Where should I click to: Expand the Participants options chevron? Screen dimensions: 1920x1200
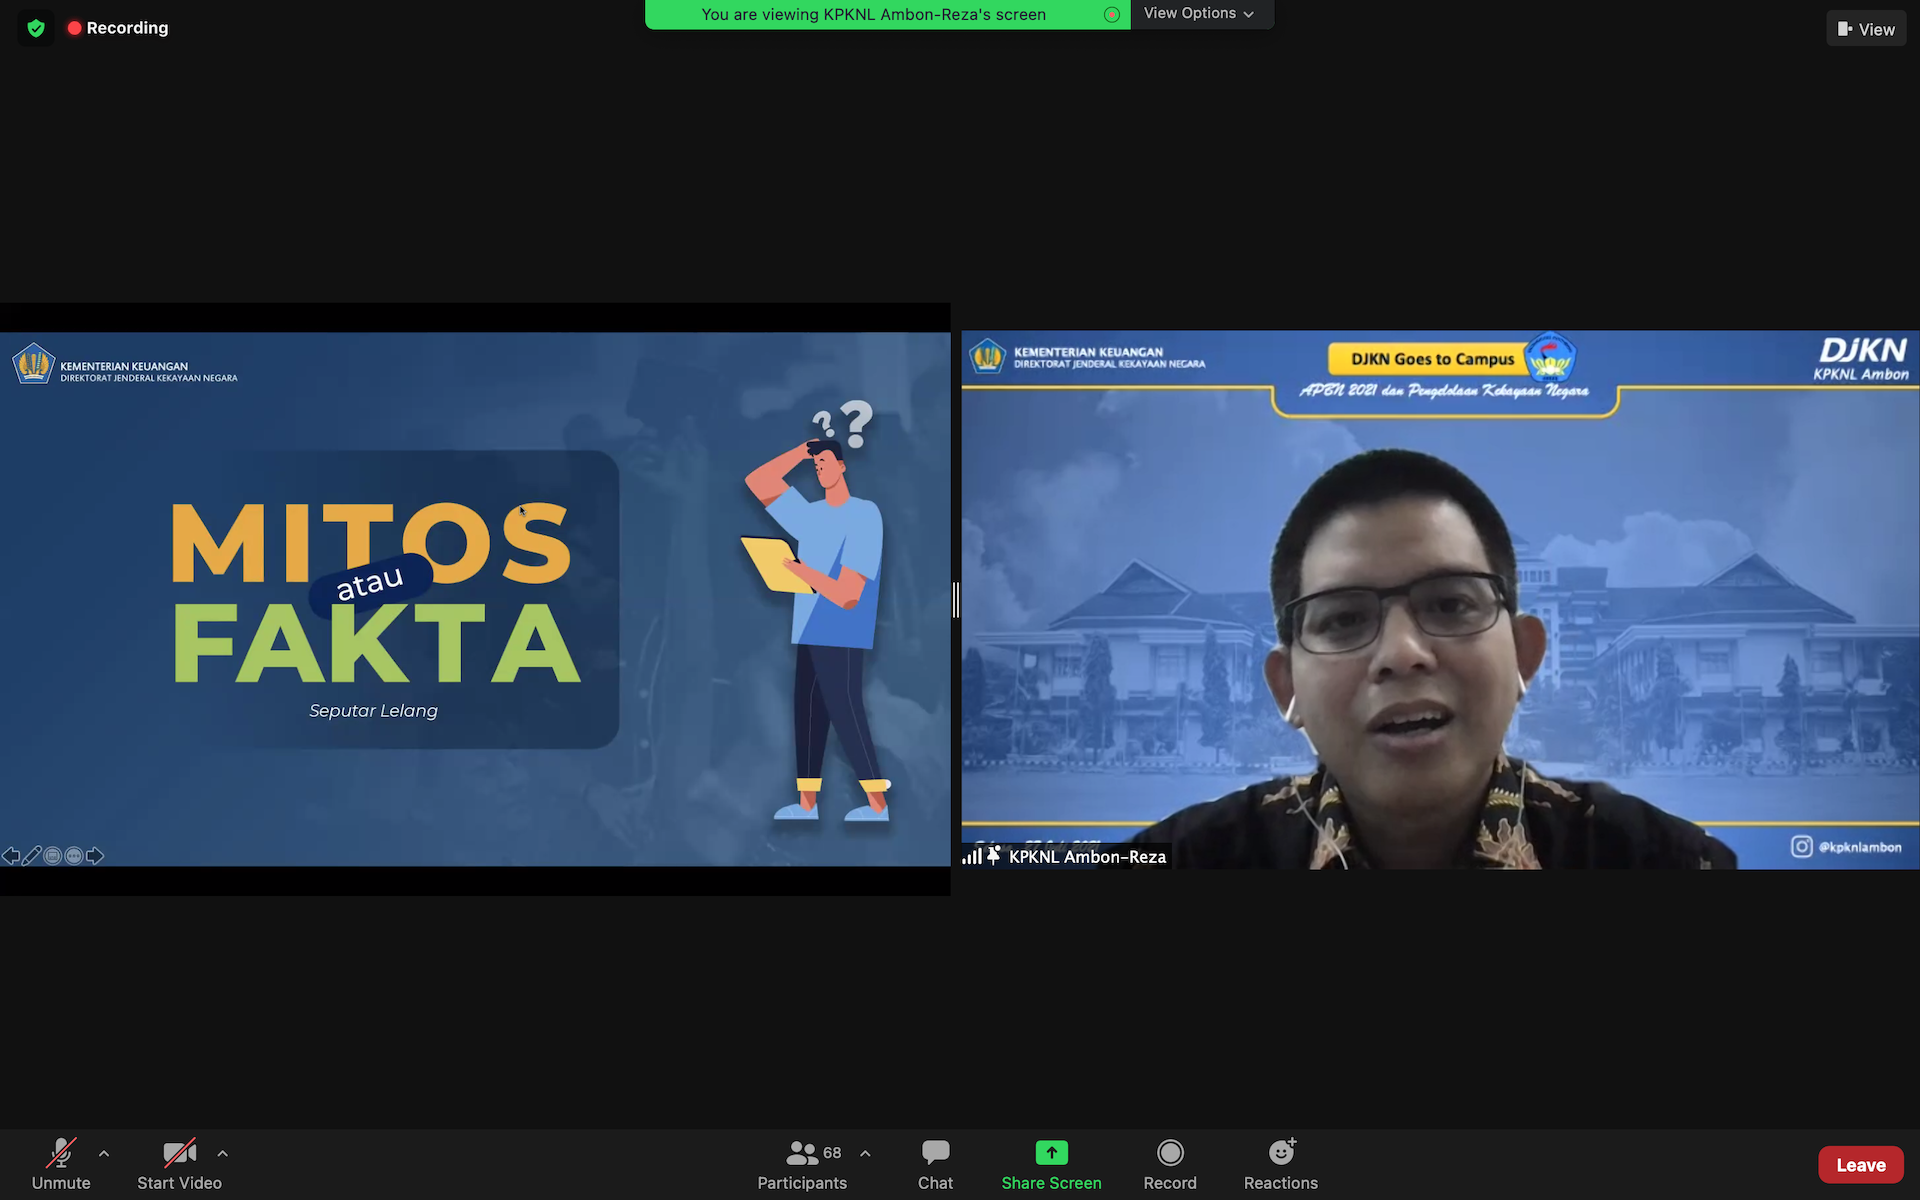click(x=865, y=1153)
